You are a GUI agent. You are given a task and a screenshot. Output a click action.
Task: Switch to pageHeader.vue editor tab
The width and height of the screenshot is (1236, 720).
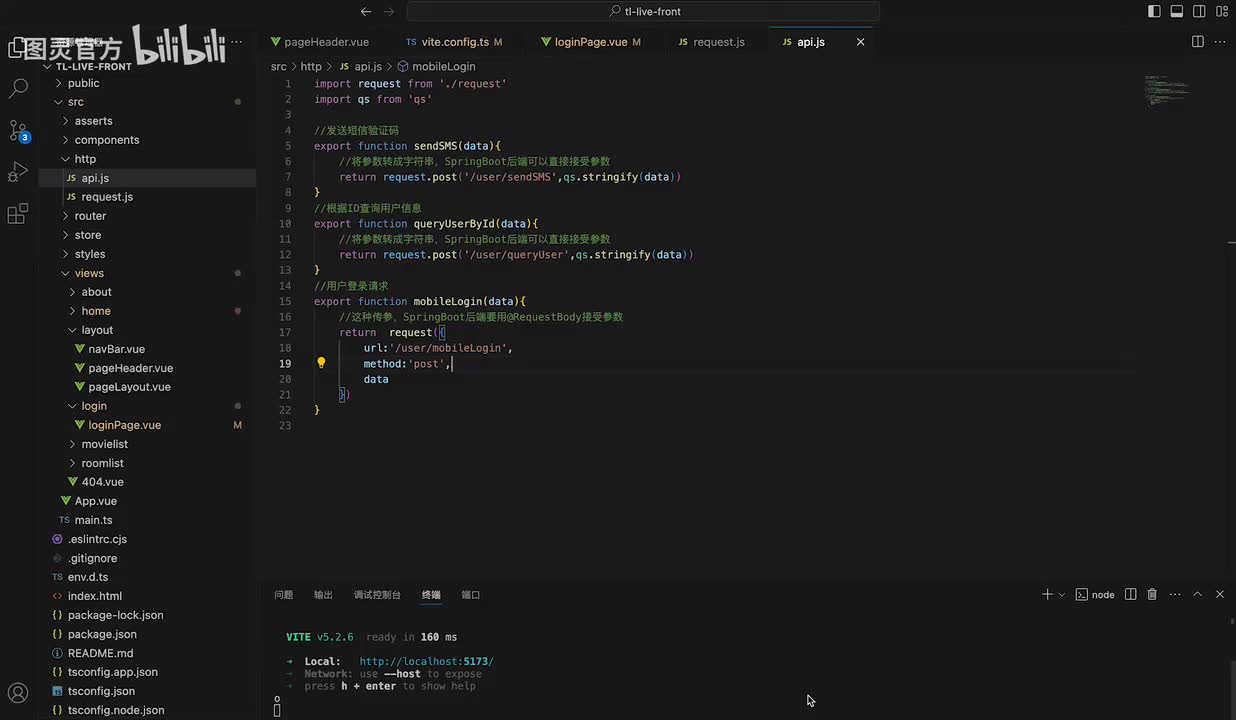320,42
